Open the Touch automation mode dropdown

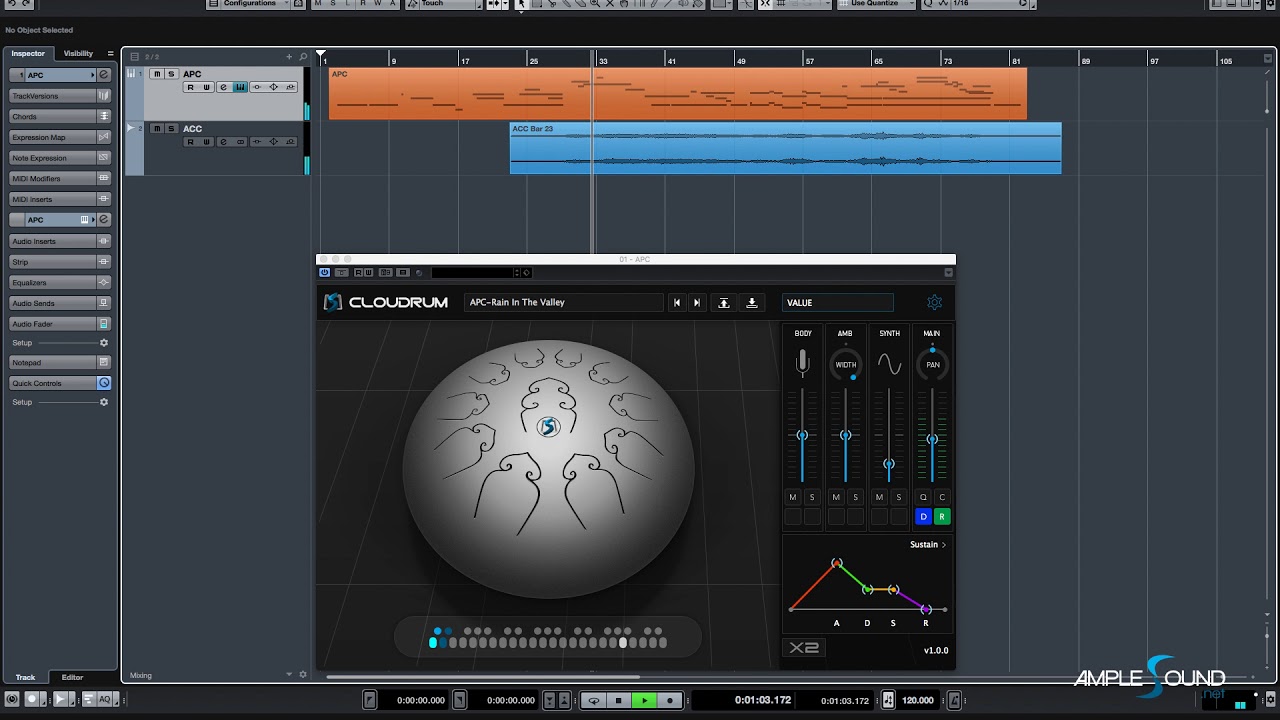point(446,4)
